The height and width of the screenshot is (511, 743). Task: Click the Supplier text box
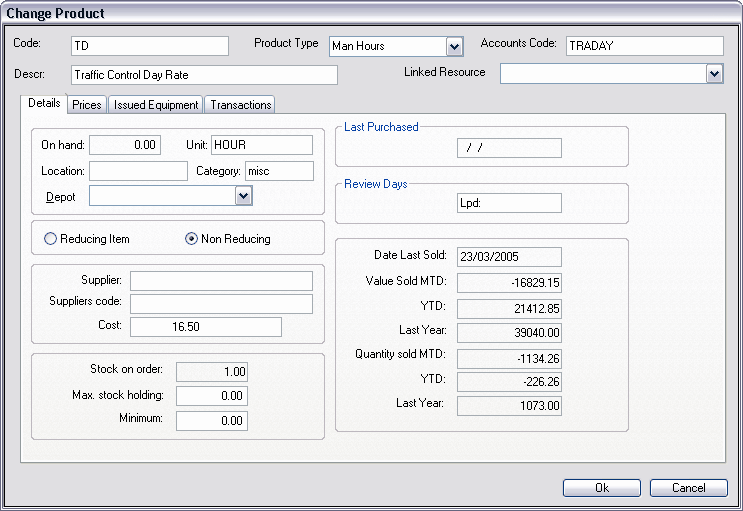(x=221, y=280)
